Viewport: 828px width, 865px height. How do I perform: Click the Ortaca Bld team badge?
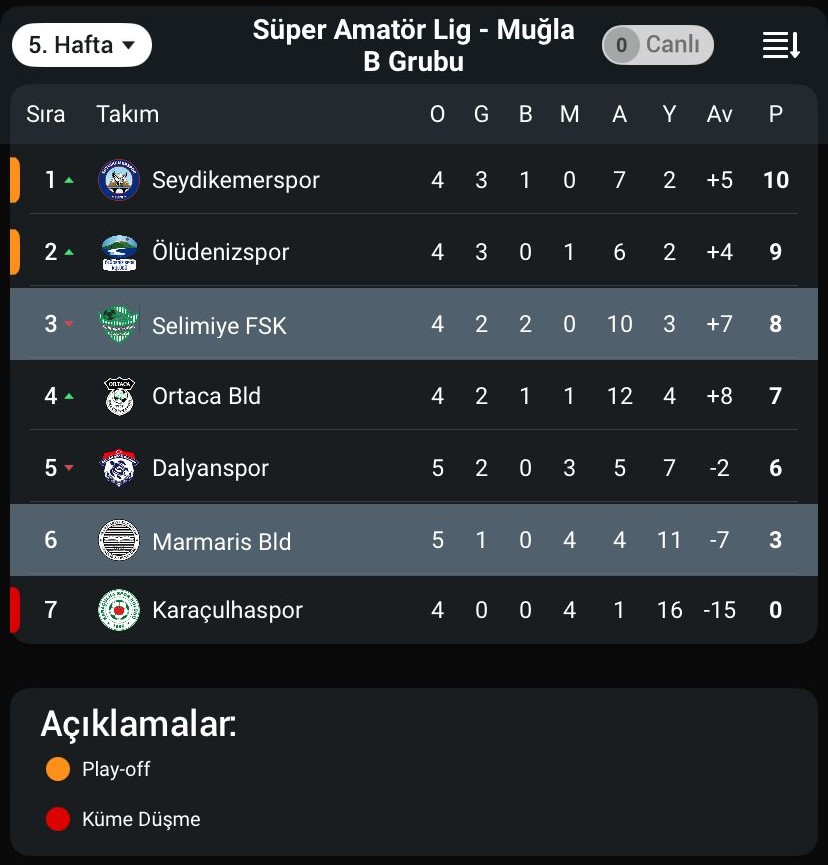pyautogui.click(x=119, y=396)
